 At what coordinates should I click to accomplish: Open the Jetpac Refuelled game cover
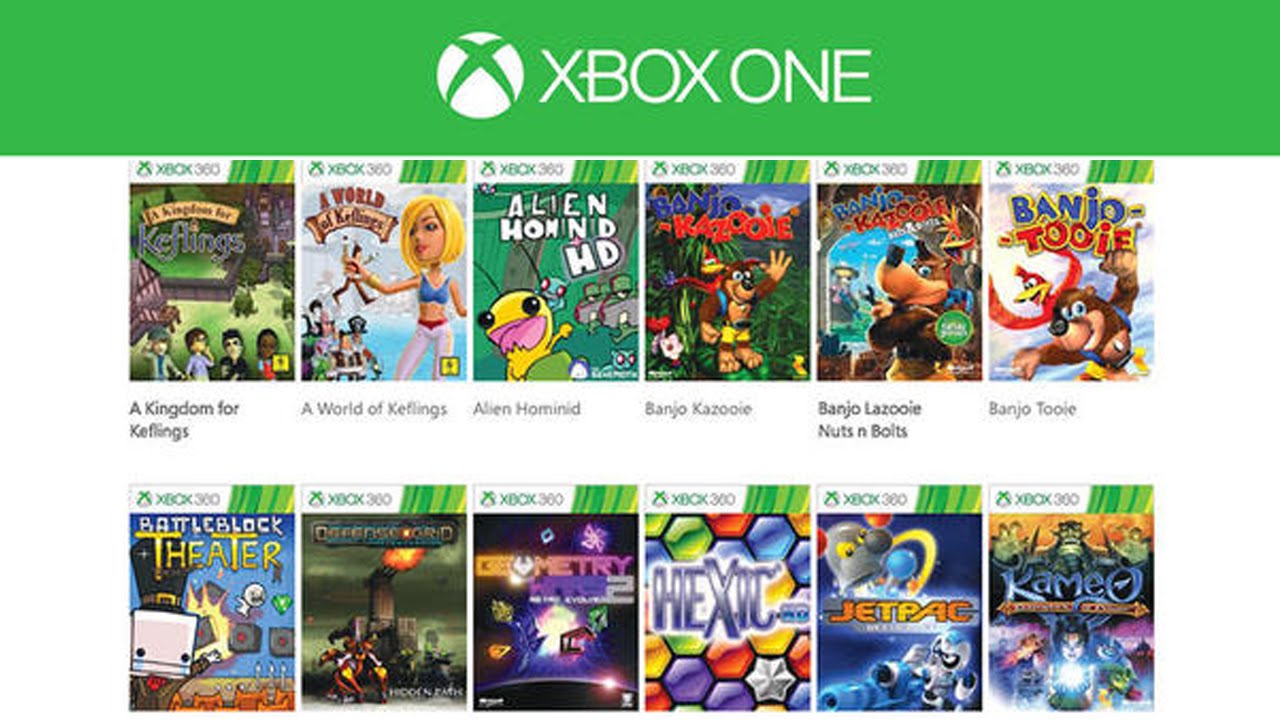point(900,597)
